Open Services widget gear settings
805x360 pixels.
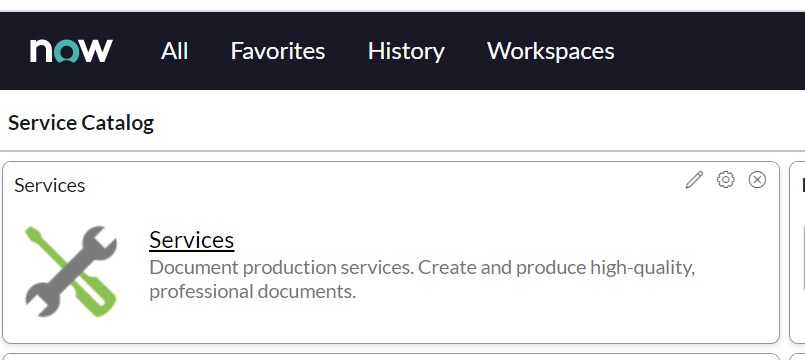coord(725,180)
